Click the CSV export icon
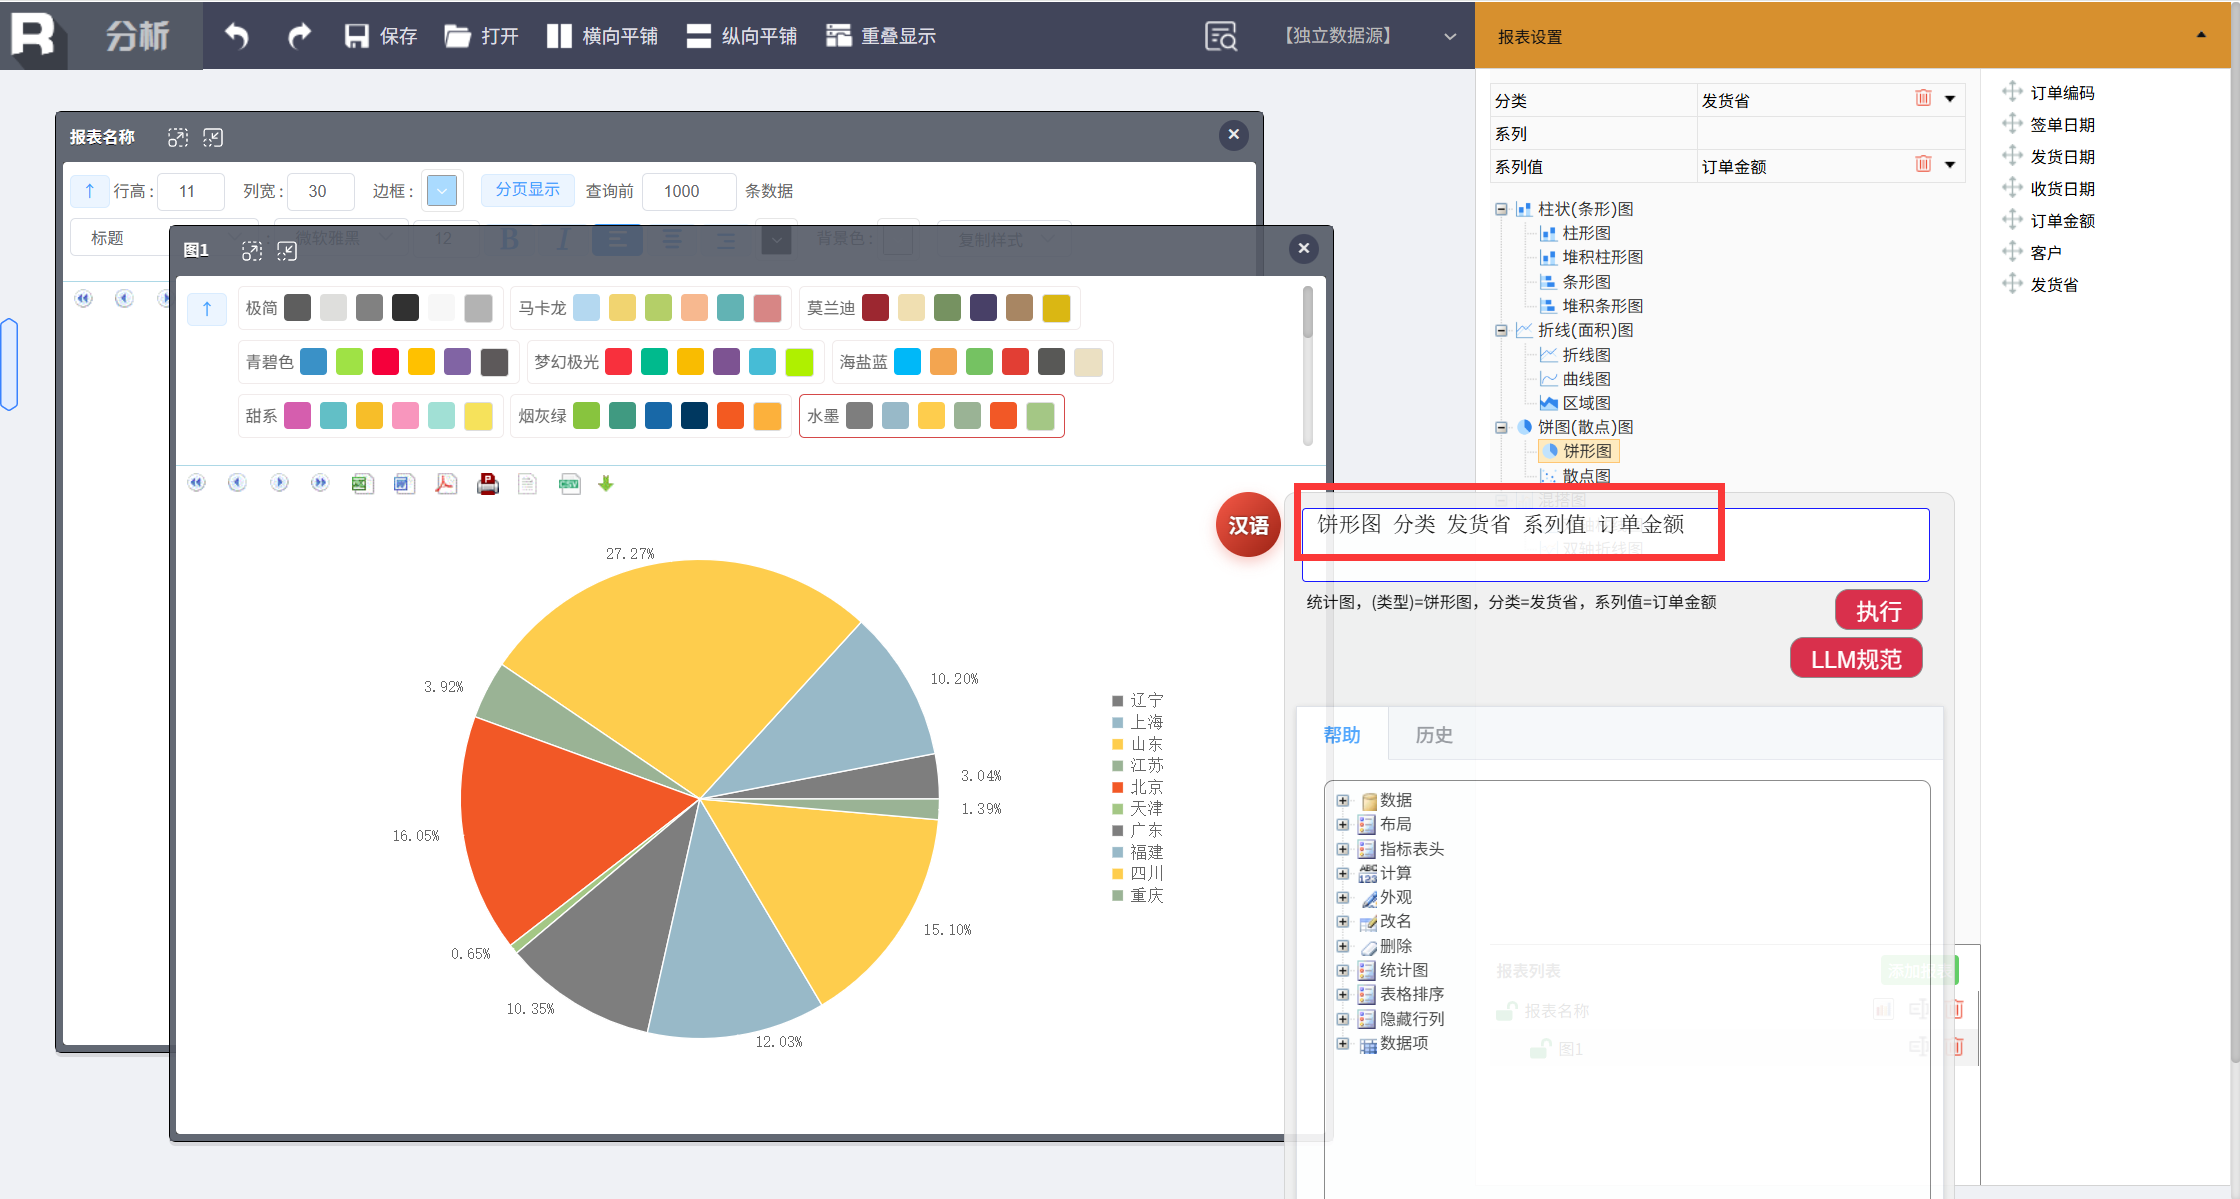 click(569, 484)
